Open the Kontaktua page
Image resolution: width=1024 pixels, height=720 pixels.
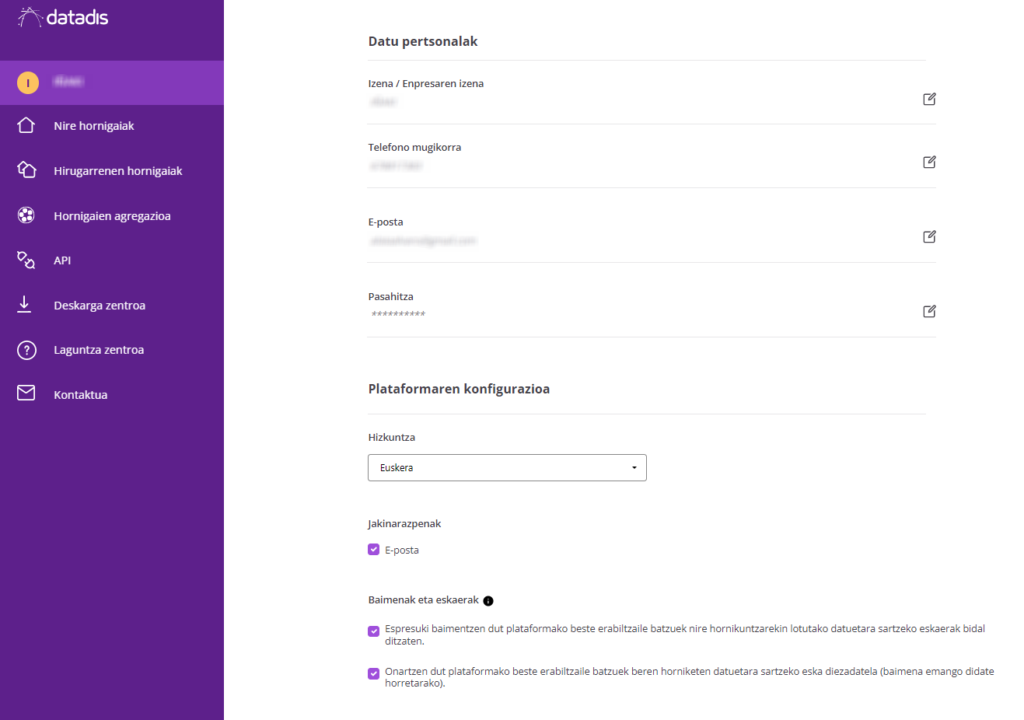point(80,395)
